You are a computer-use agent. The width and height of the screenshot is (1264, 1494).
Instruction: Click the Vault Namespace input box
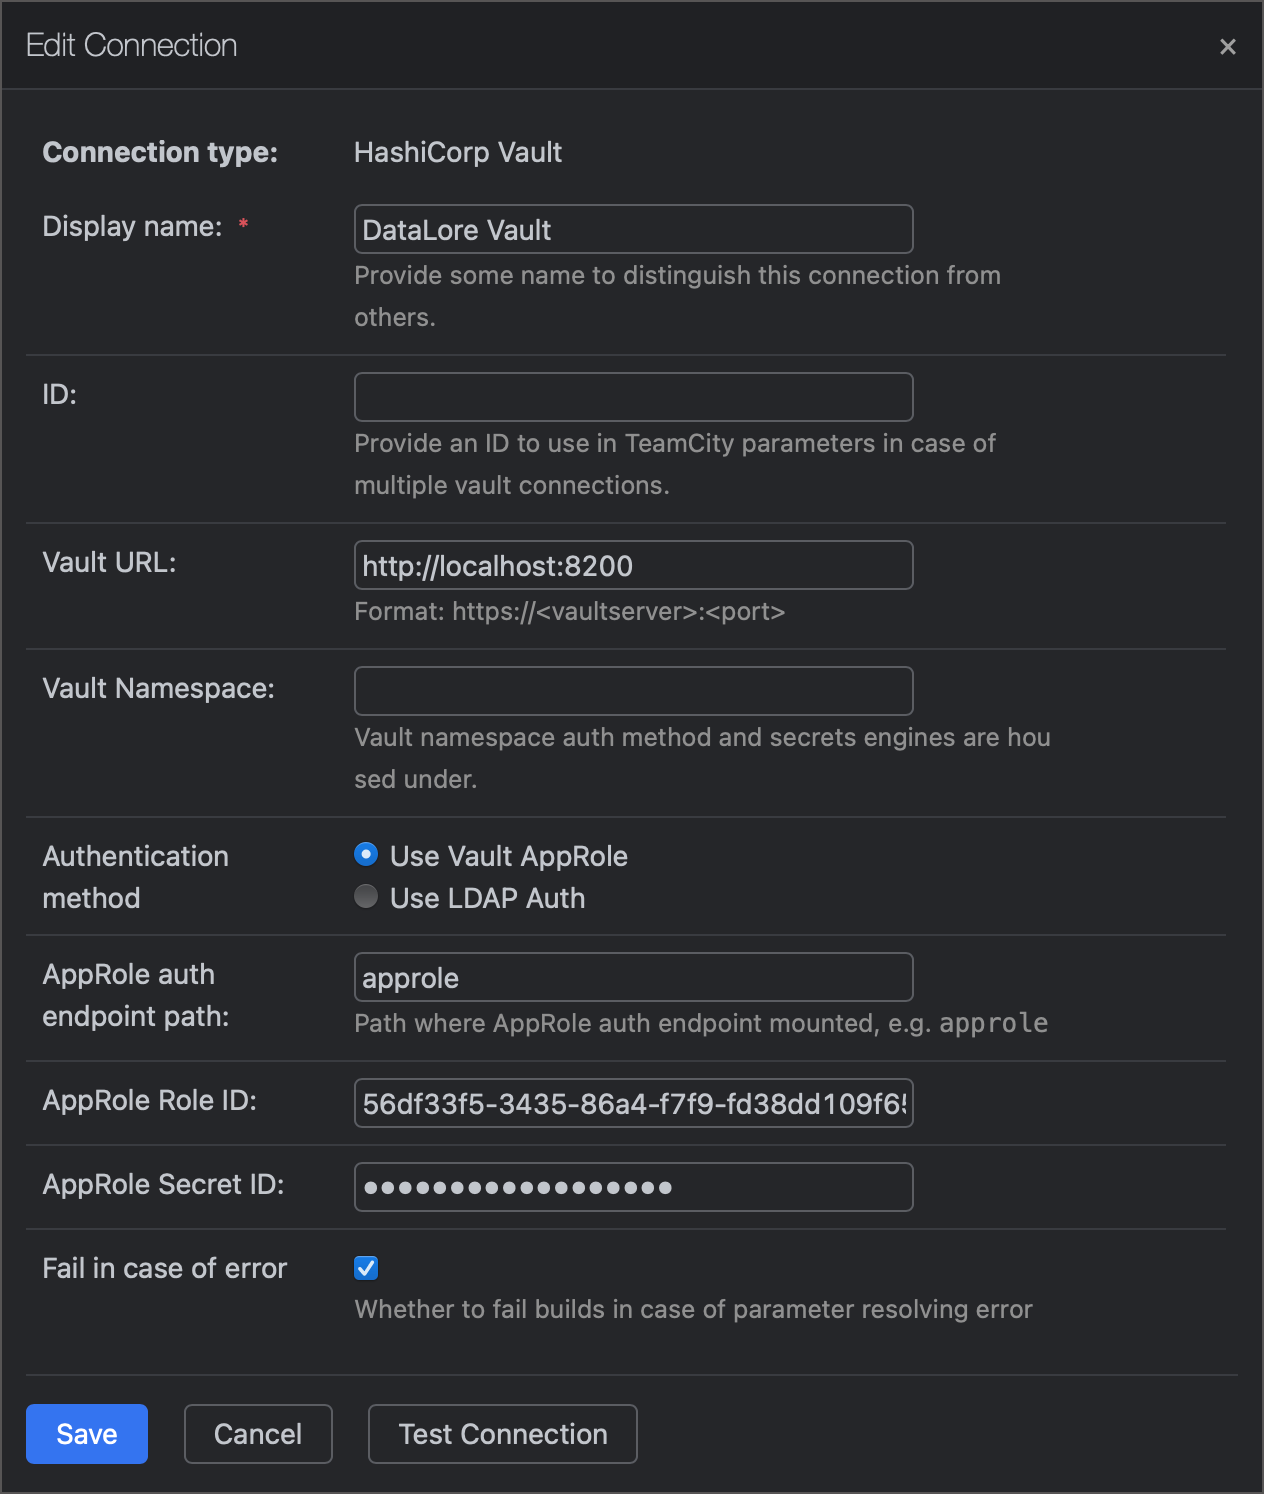pos(633,691)
